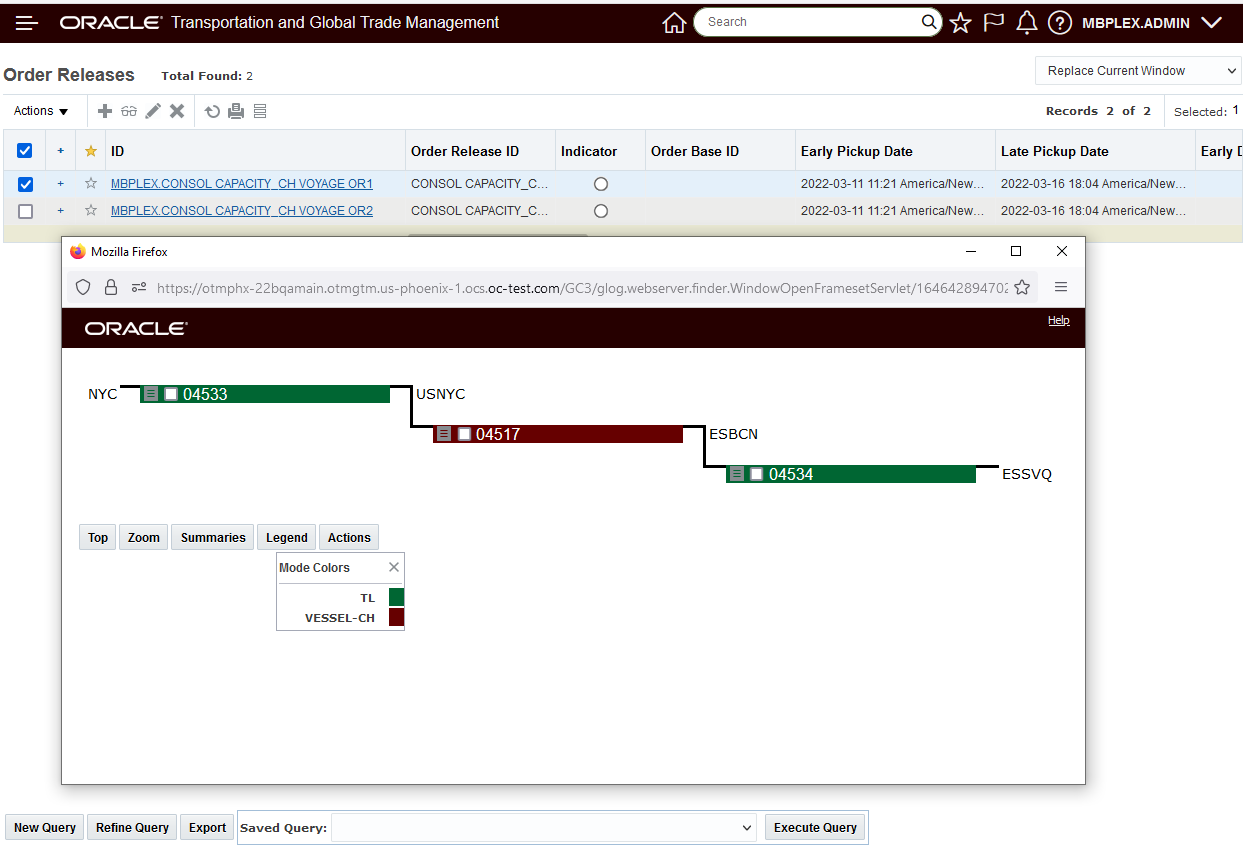Open the Summaries menu button
The width and height of the screenshot is (1243, 853).
[x=213, y=538]
